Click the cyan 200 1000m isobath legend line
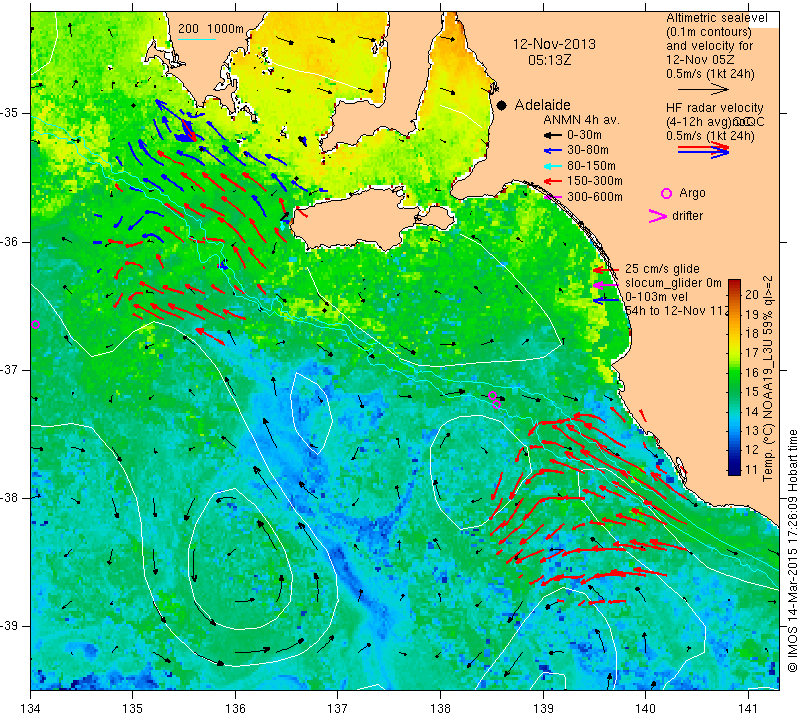This screenshot has width=800, height=720. [x=196, y=40]
